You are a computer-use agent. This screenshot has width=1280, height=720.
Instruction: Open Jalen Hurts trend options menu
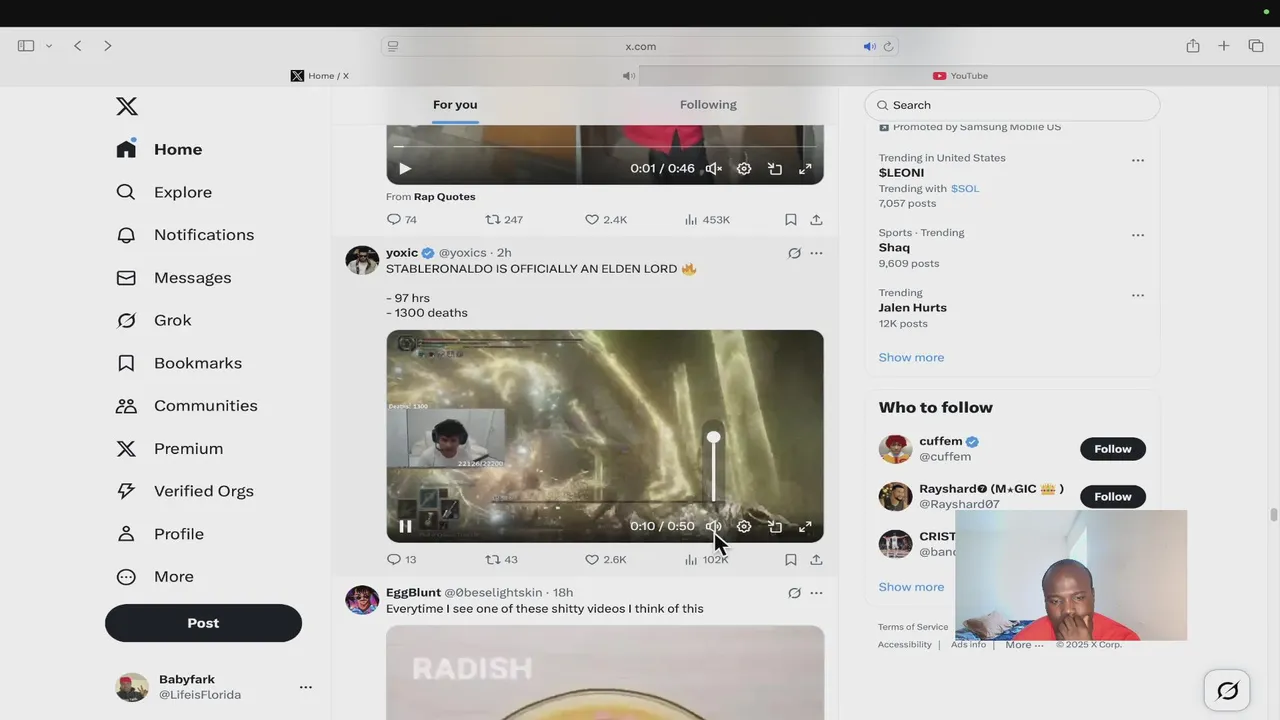coord(1137,295)
